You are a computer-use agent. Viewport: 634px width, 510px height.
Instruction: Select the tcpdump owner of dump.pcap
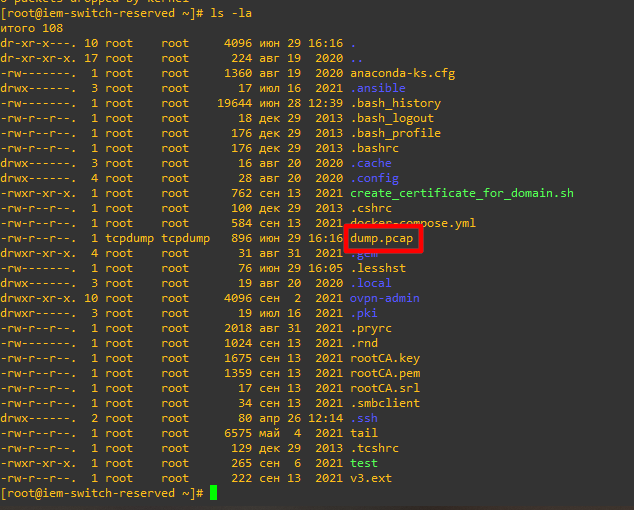[129, 238]
